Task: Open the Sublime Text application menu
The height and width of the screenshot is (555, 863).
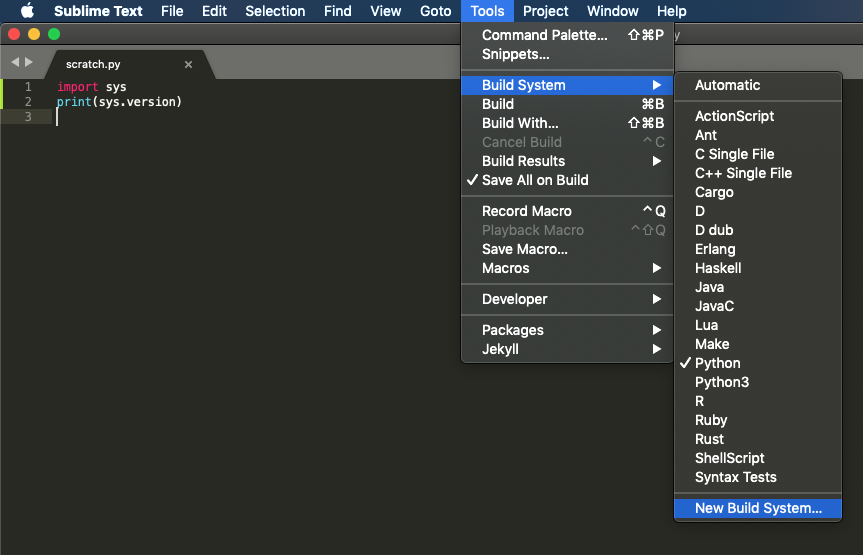Action: click(x=98, y=11)
